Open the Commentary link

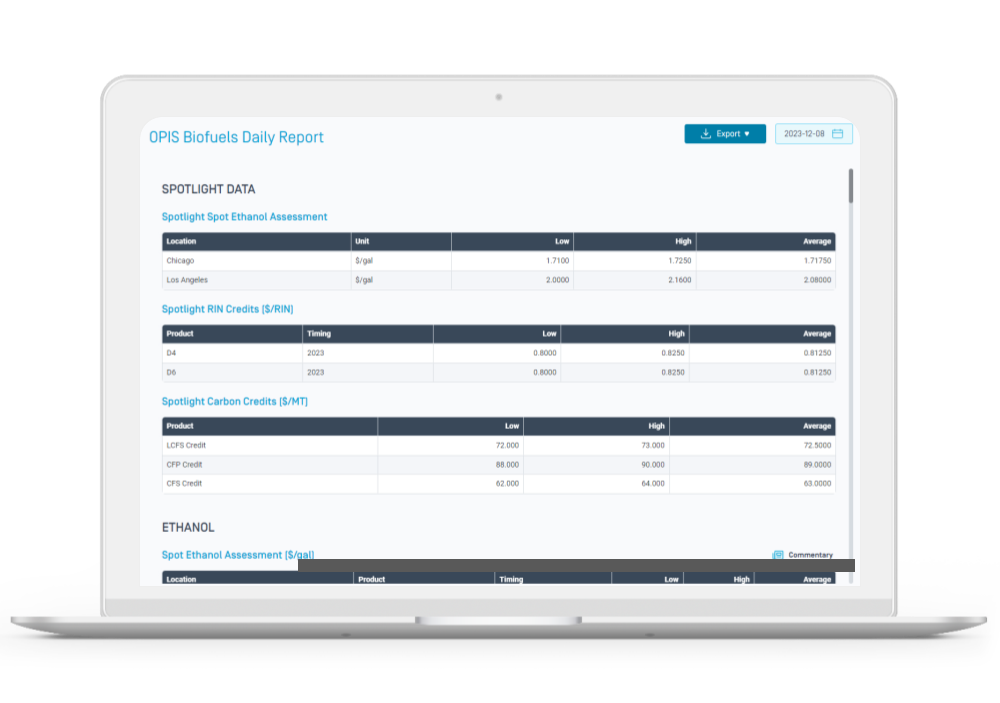point(810,555)
